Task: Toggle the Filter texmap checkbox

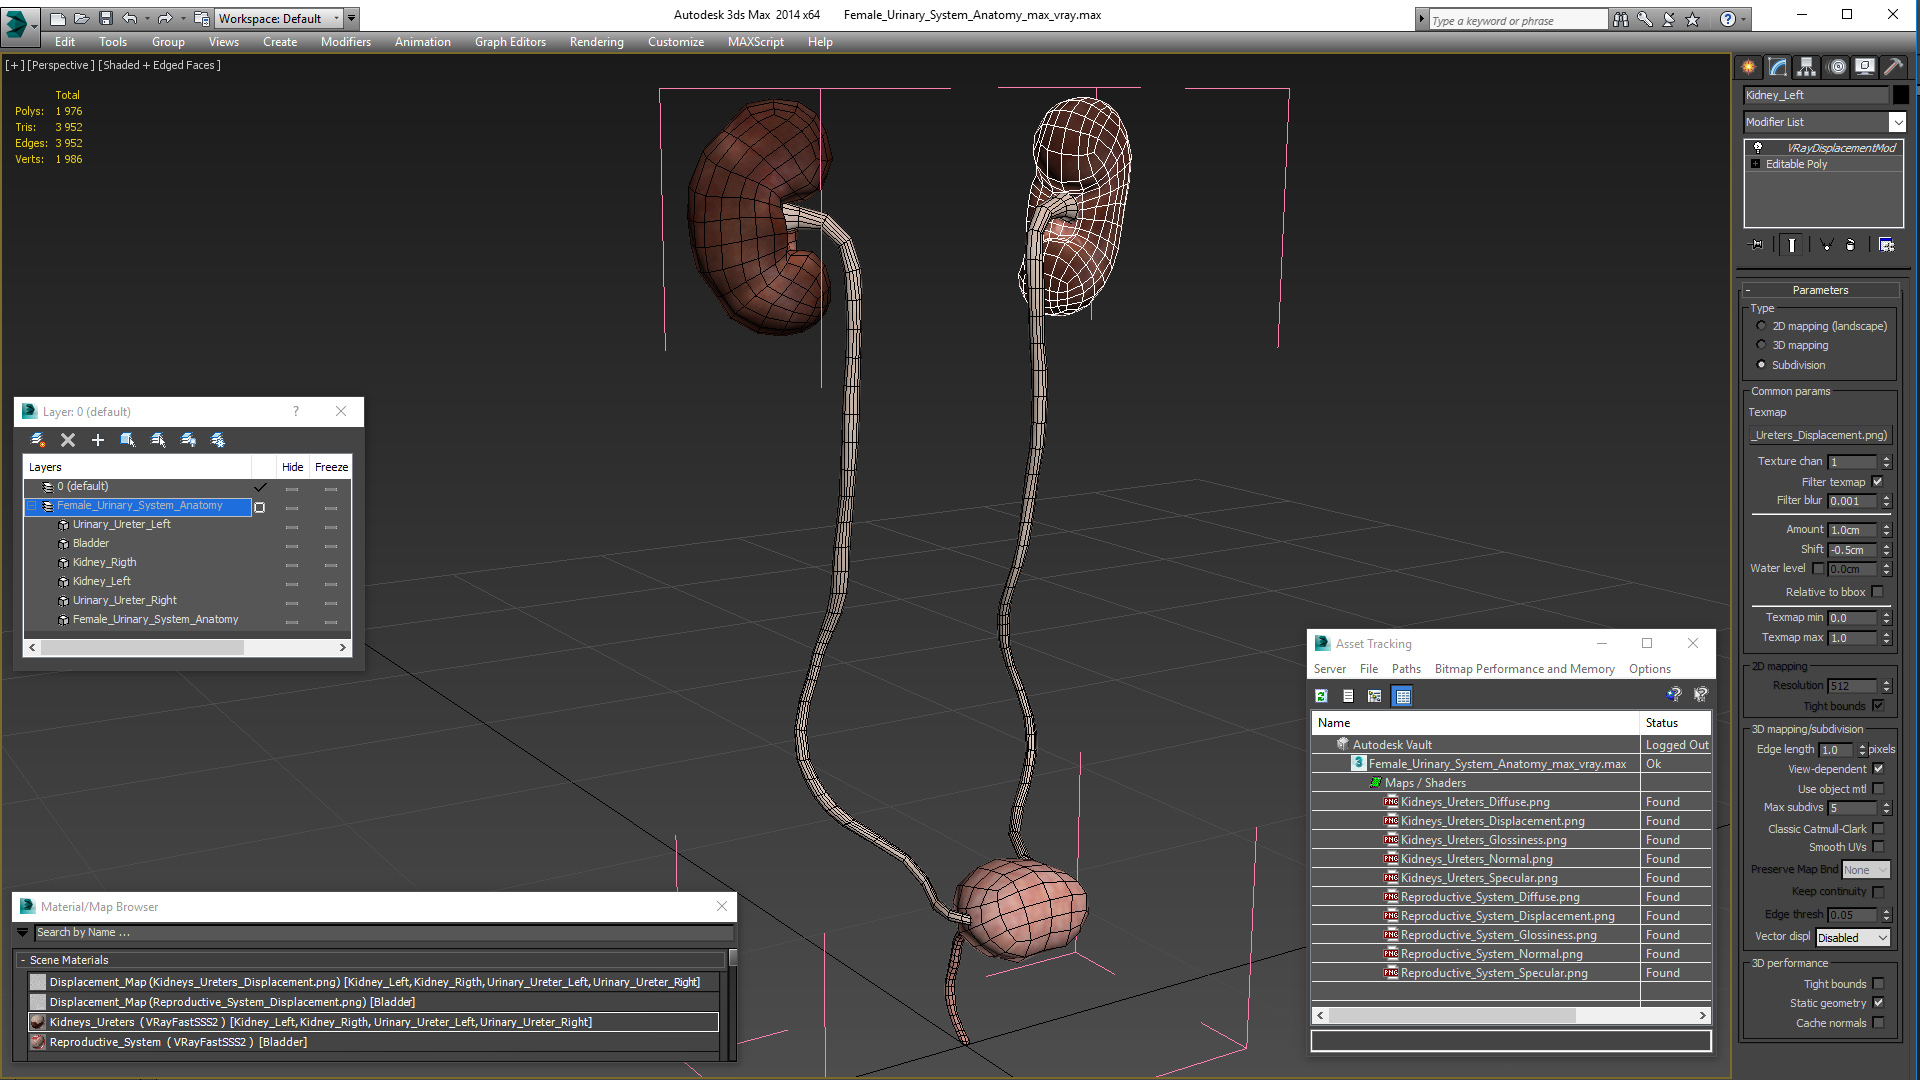Action: click(1877, 482)
